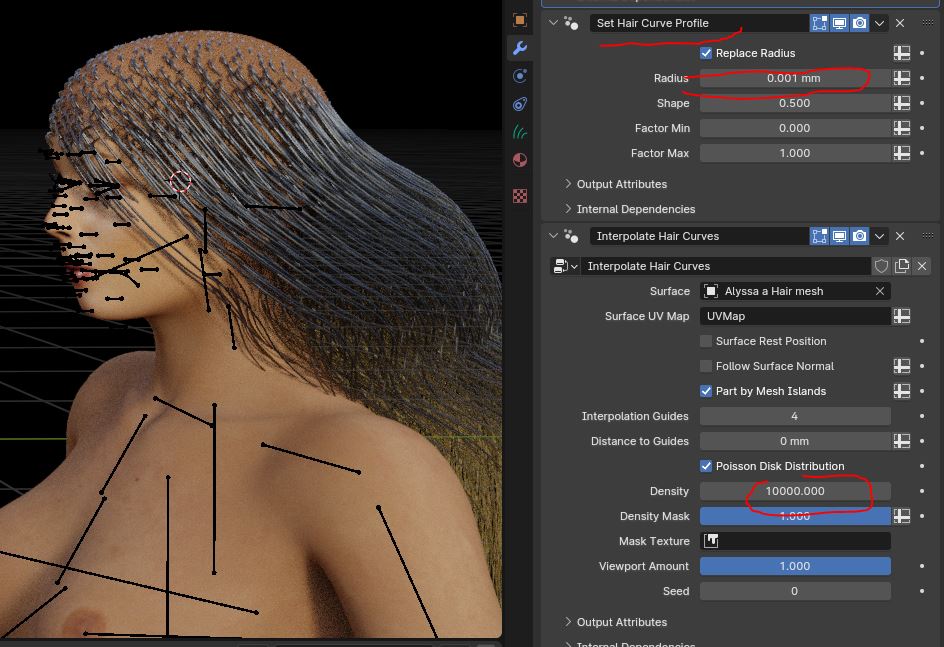Remove the Set Hair Curve Profile modifier
The height and width of the screenshot is (647, 944).
900,23
